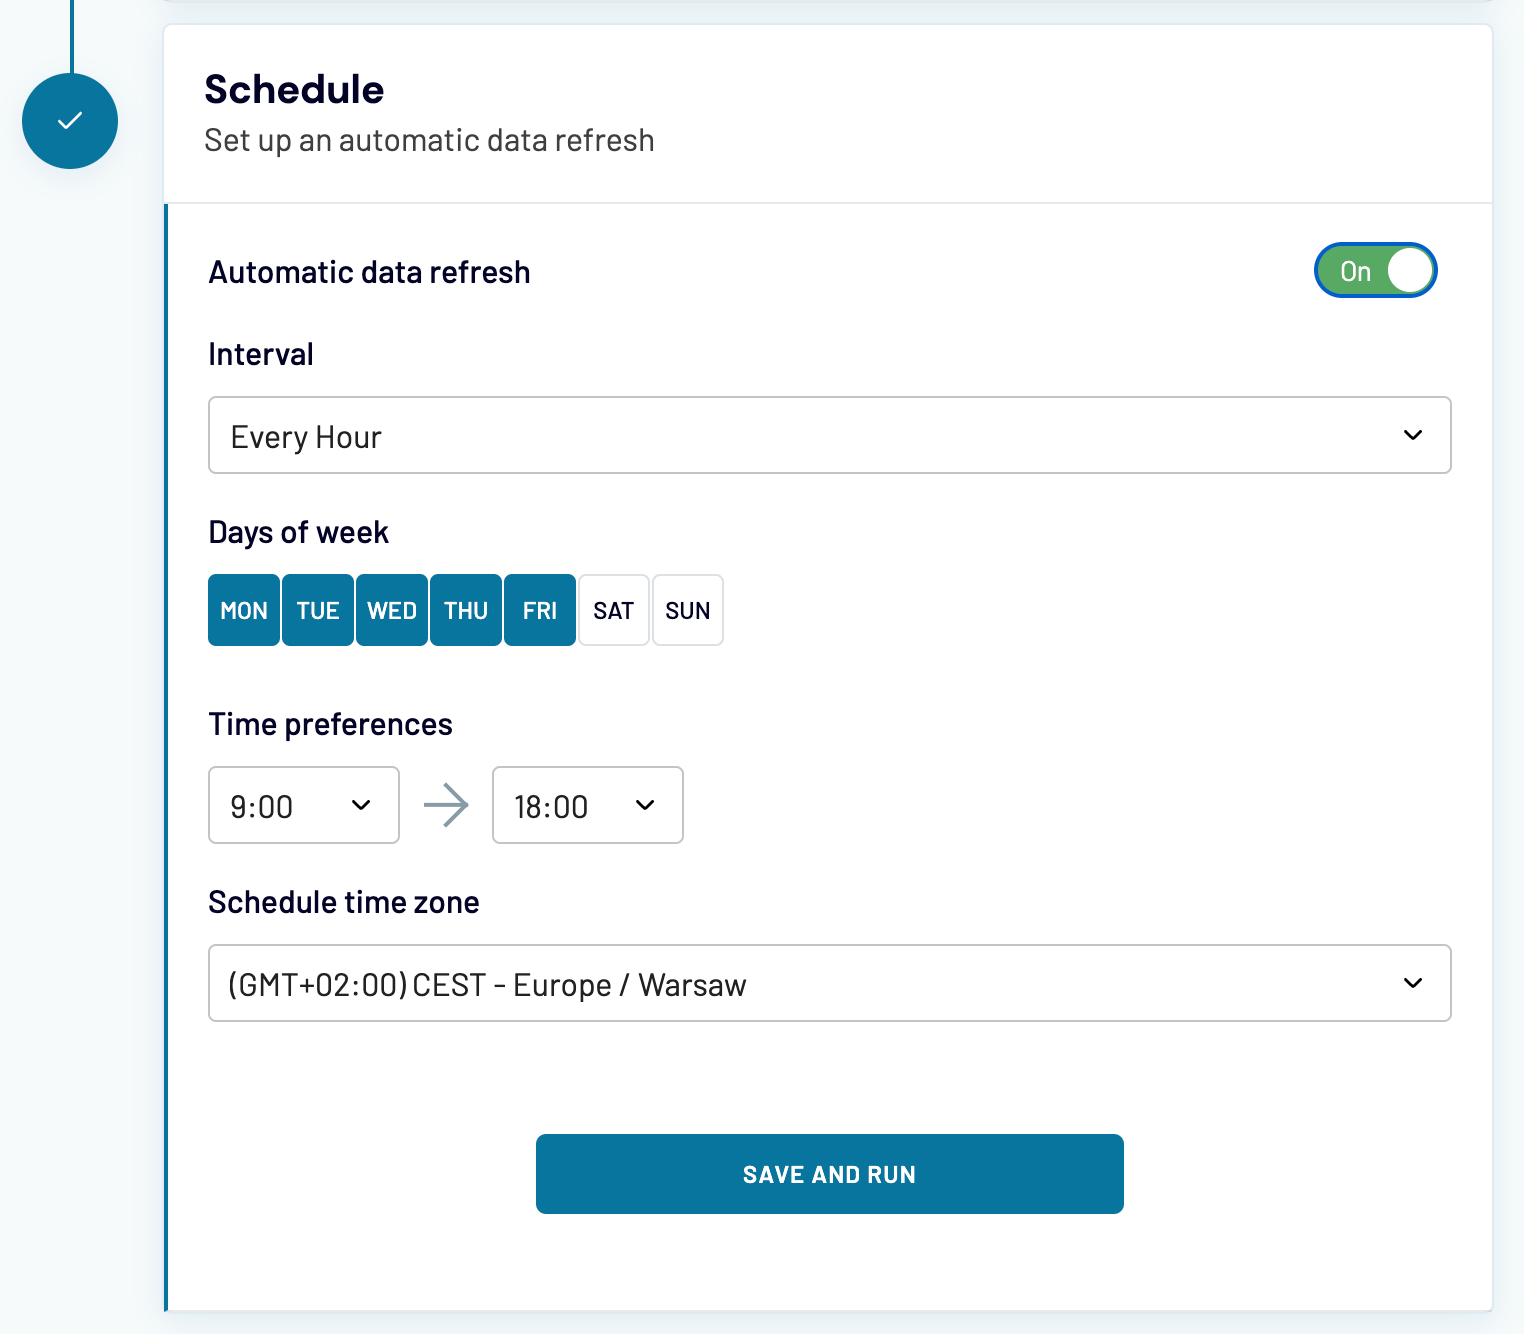Enable SUN in Days of week
This screenshot has height=1334, width=1524.
click(688, 610)
